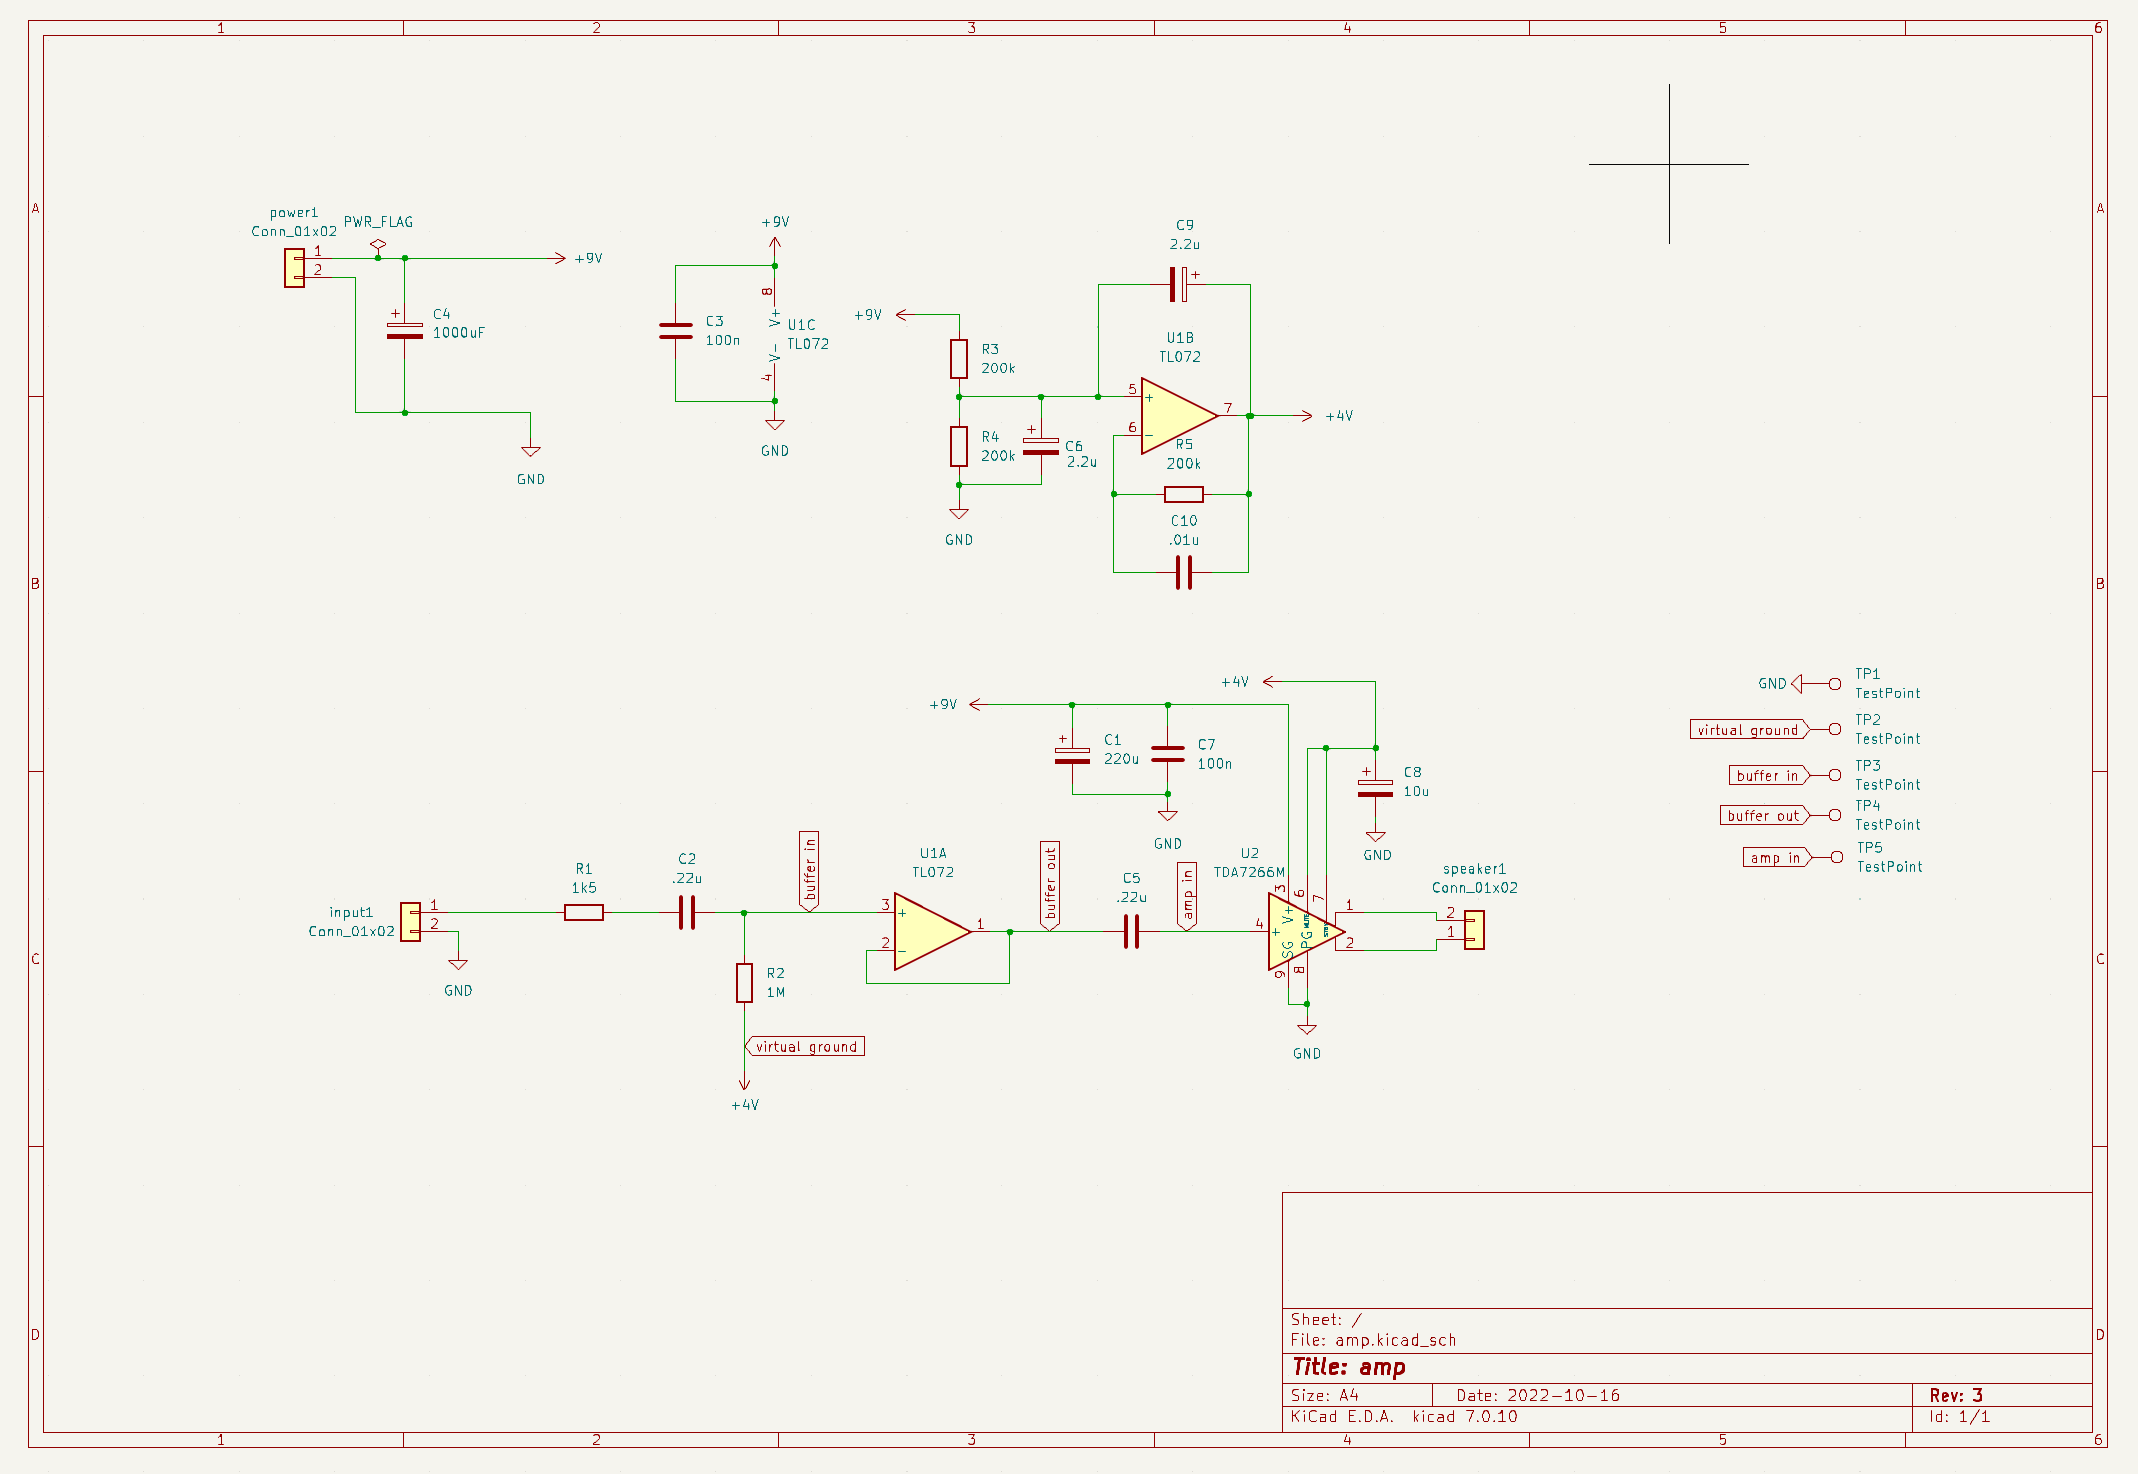Viewport: 2138px width, 1474px height.
Task: Click the amp in label beside TP5
Action: coord(1776,858)
